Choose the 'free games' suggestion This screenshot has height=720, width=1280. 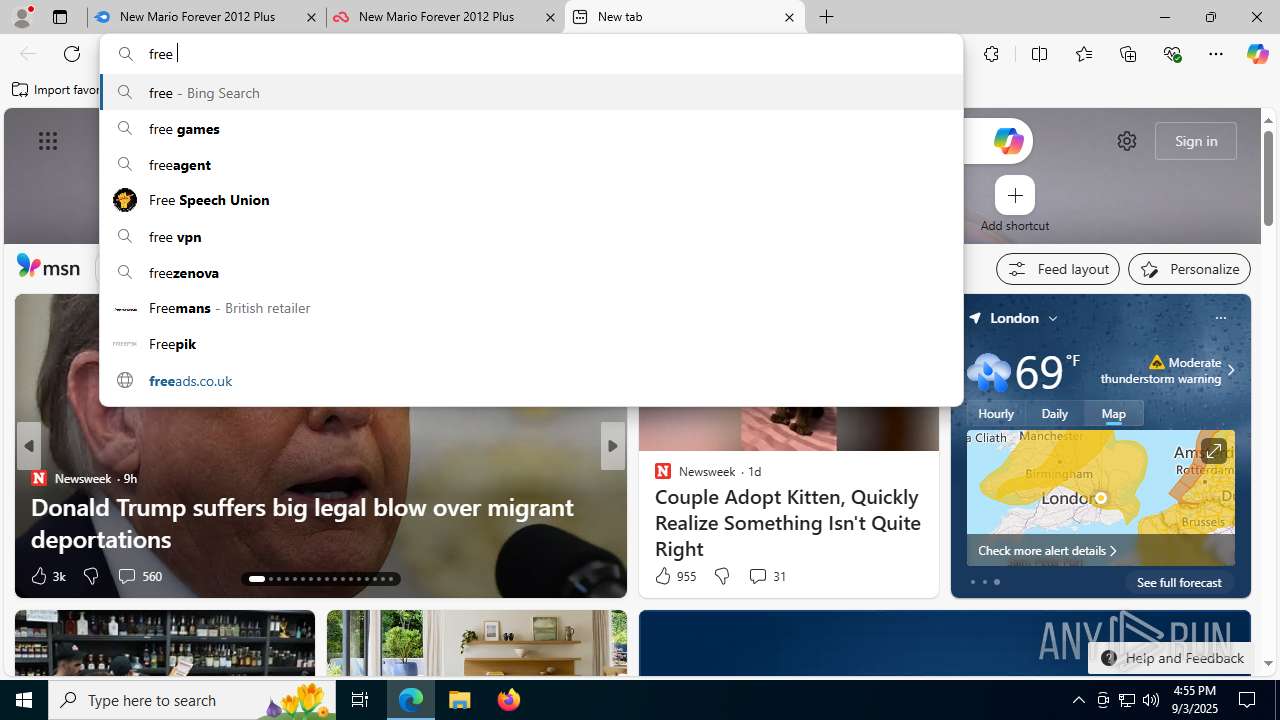[x=531, y=128]
